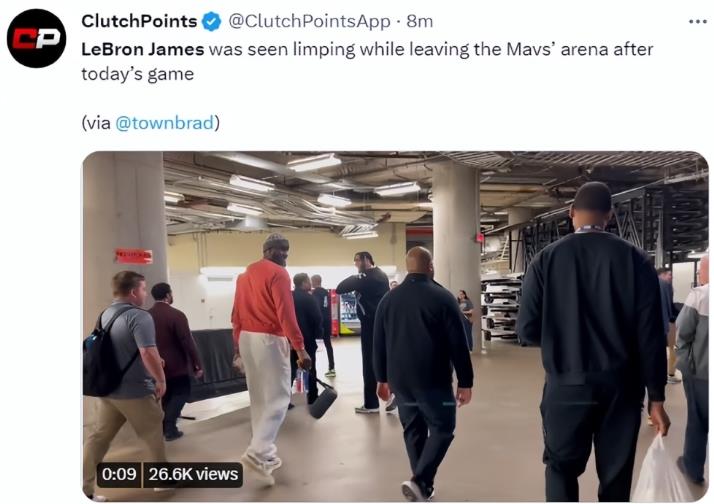Open the three-dot more options menu
The width and height of the screenshot is (714, 504).
697,21
